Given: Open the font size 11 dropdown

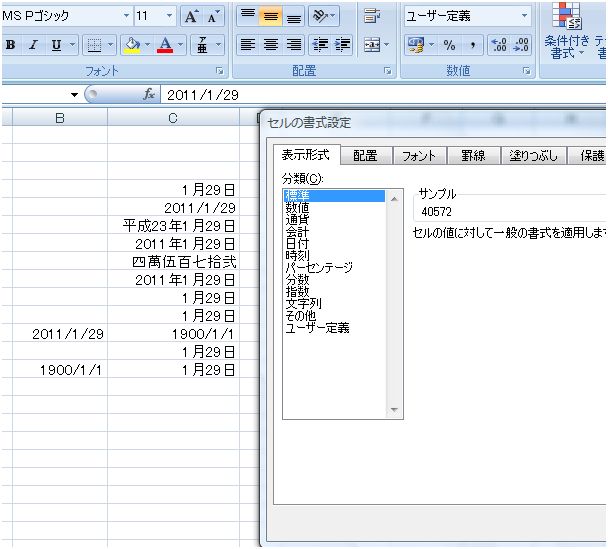Looking at the screenshot, I should (169, 16).
